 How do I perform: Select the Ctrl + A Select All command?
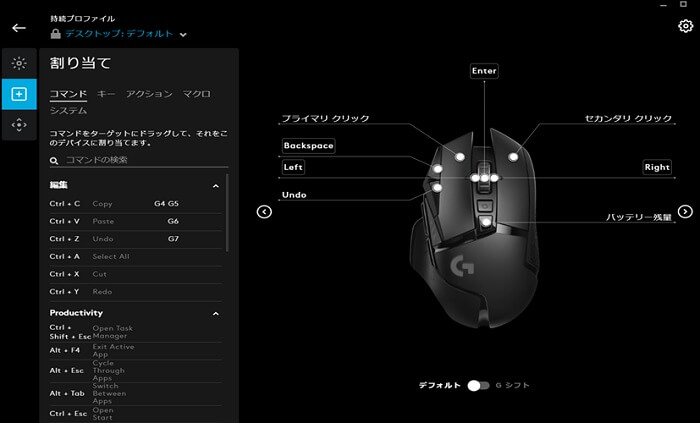tap(136, 257)
